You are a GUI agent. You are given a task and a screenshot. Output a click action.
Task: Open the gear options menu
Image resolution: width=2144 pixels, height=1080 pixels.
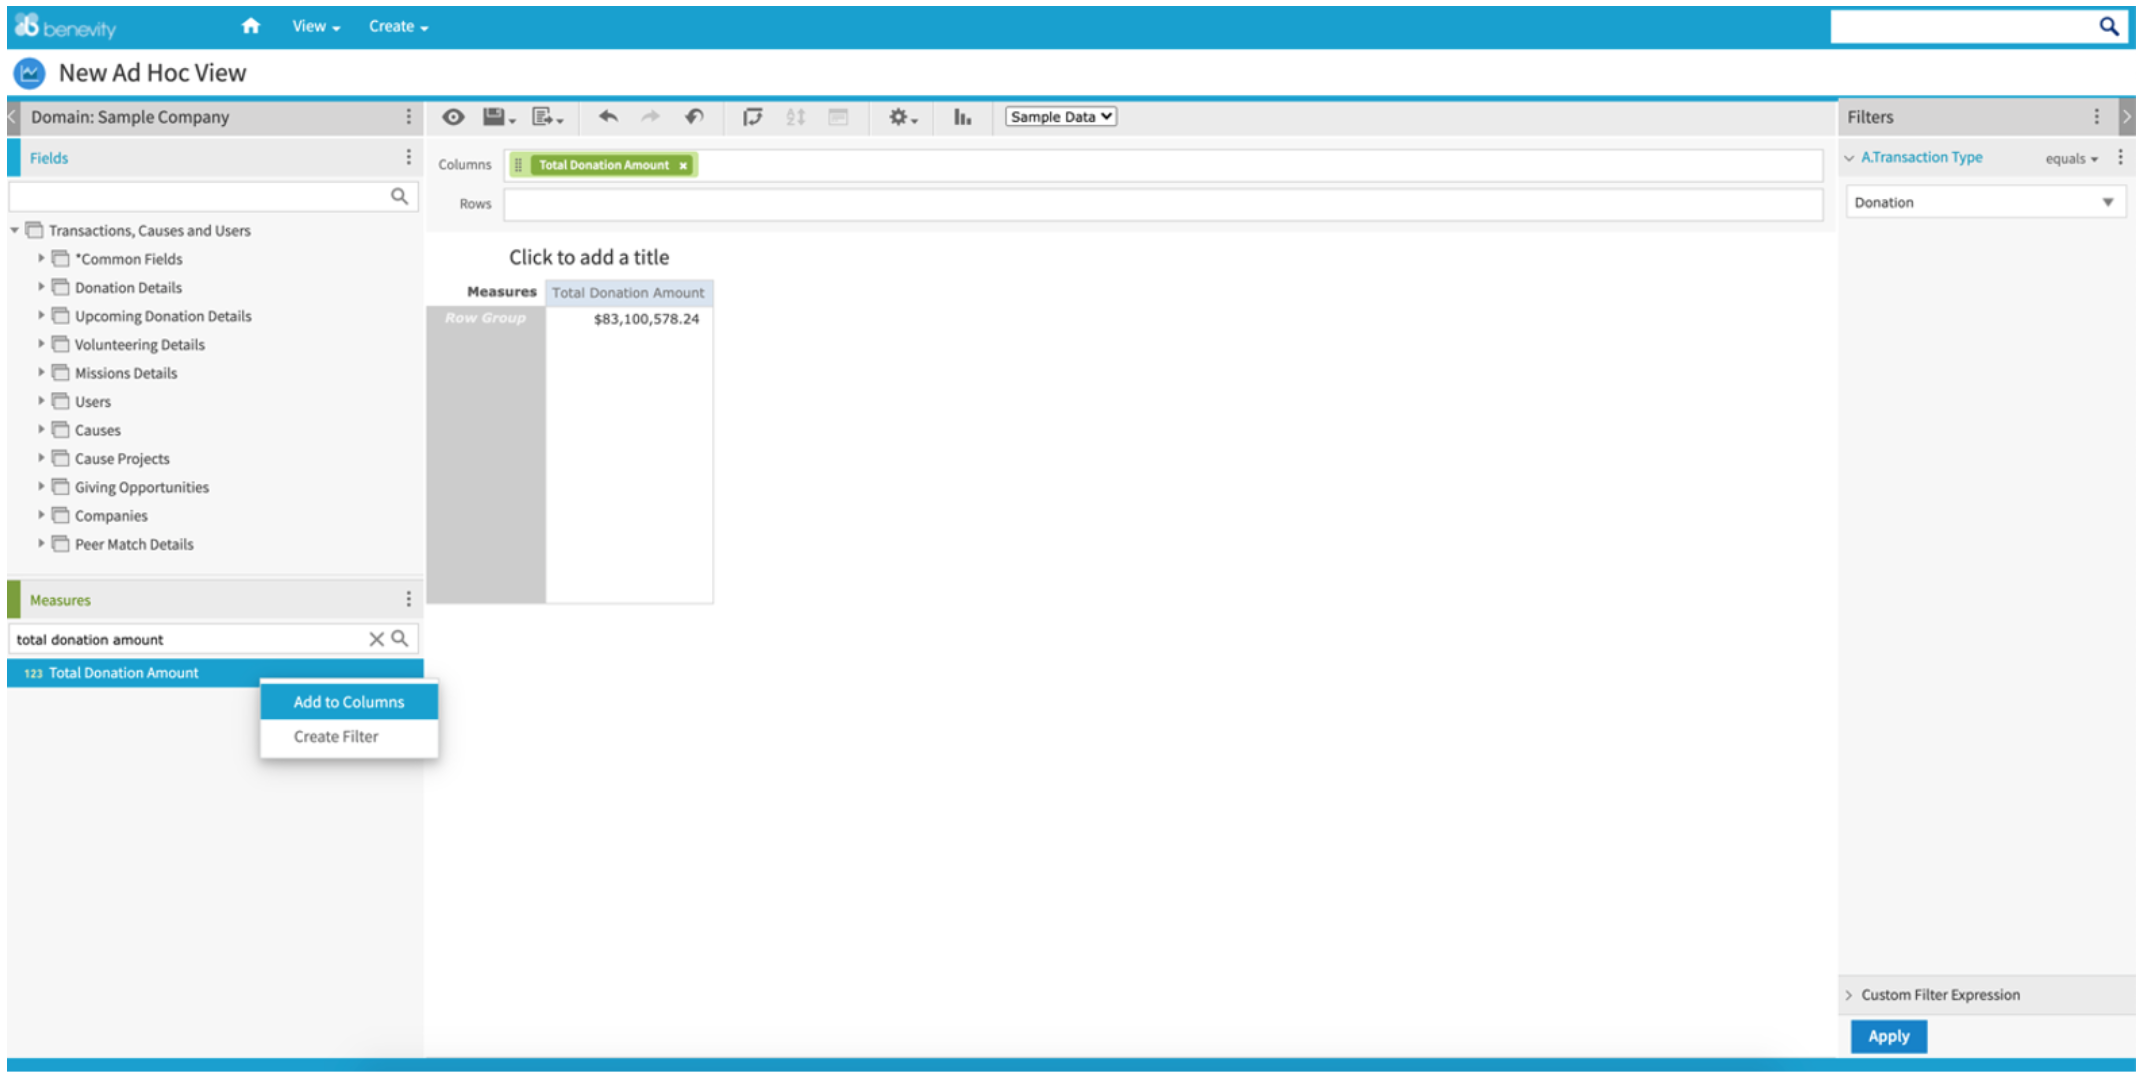[902, 117]
